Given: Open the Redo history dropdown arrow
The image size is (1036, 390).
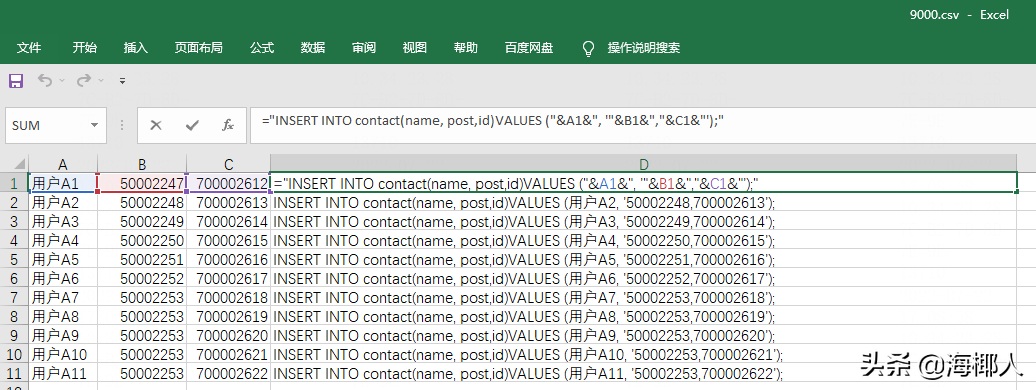Looking at the screenshot, I should [x=101, y=81].
